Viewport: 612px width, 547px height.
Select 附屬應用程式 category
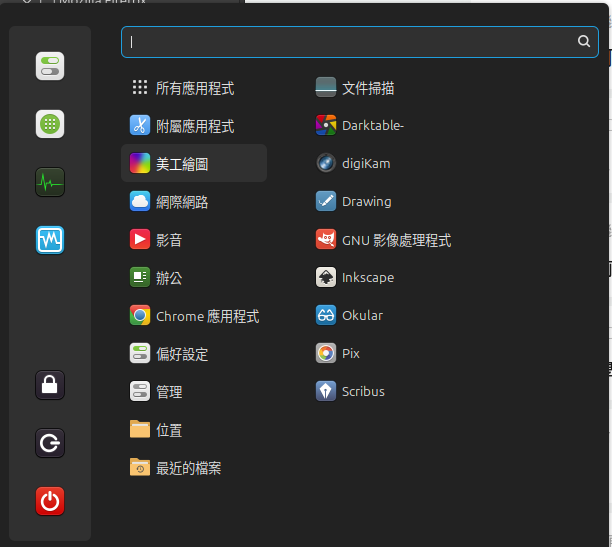pos(194,126)
